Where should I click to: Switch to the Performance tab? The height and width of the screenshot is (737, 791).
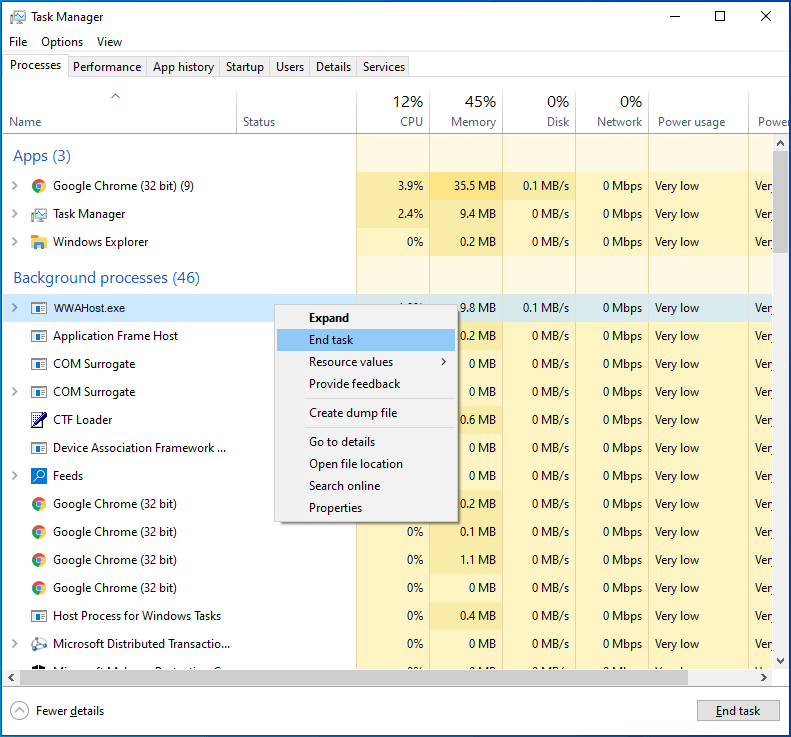coord(107,67)
